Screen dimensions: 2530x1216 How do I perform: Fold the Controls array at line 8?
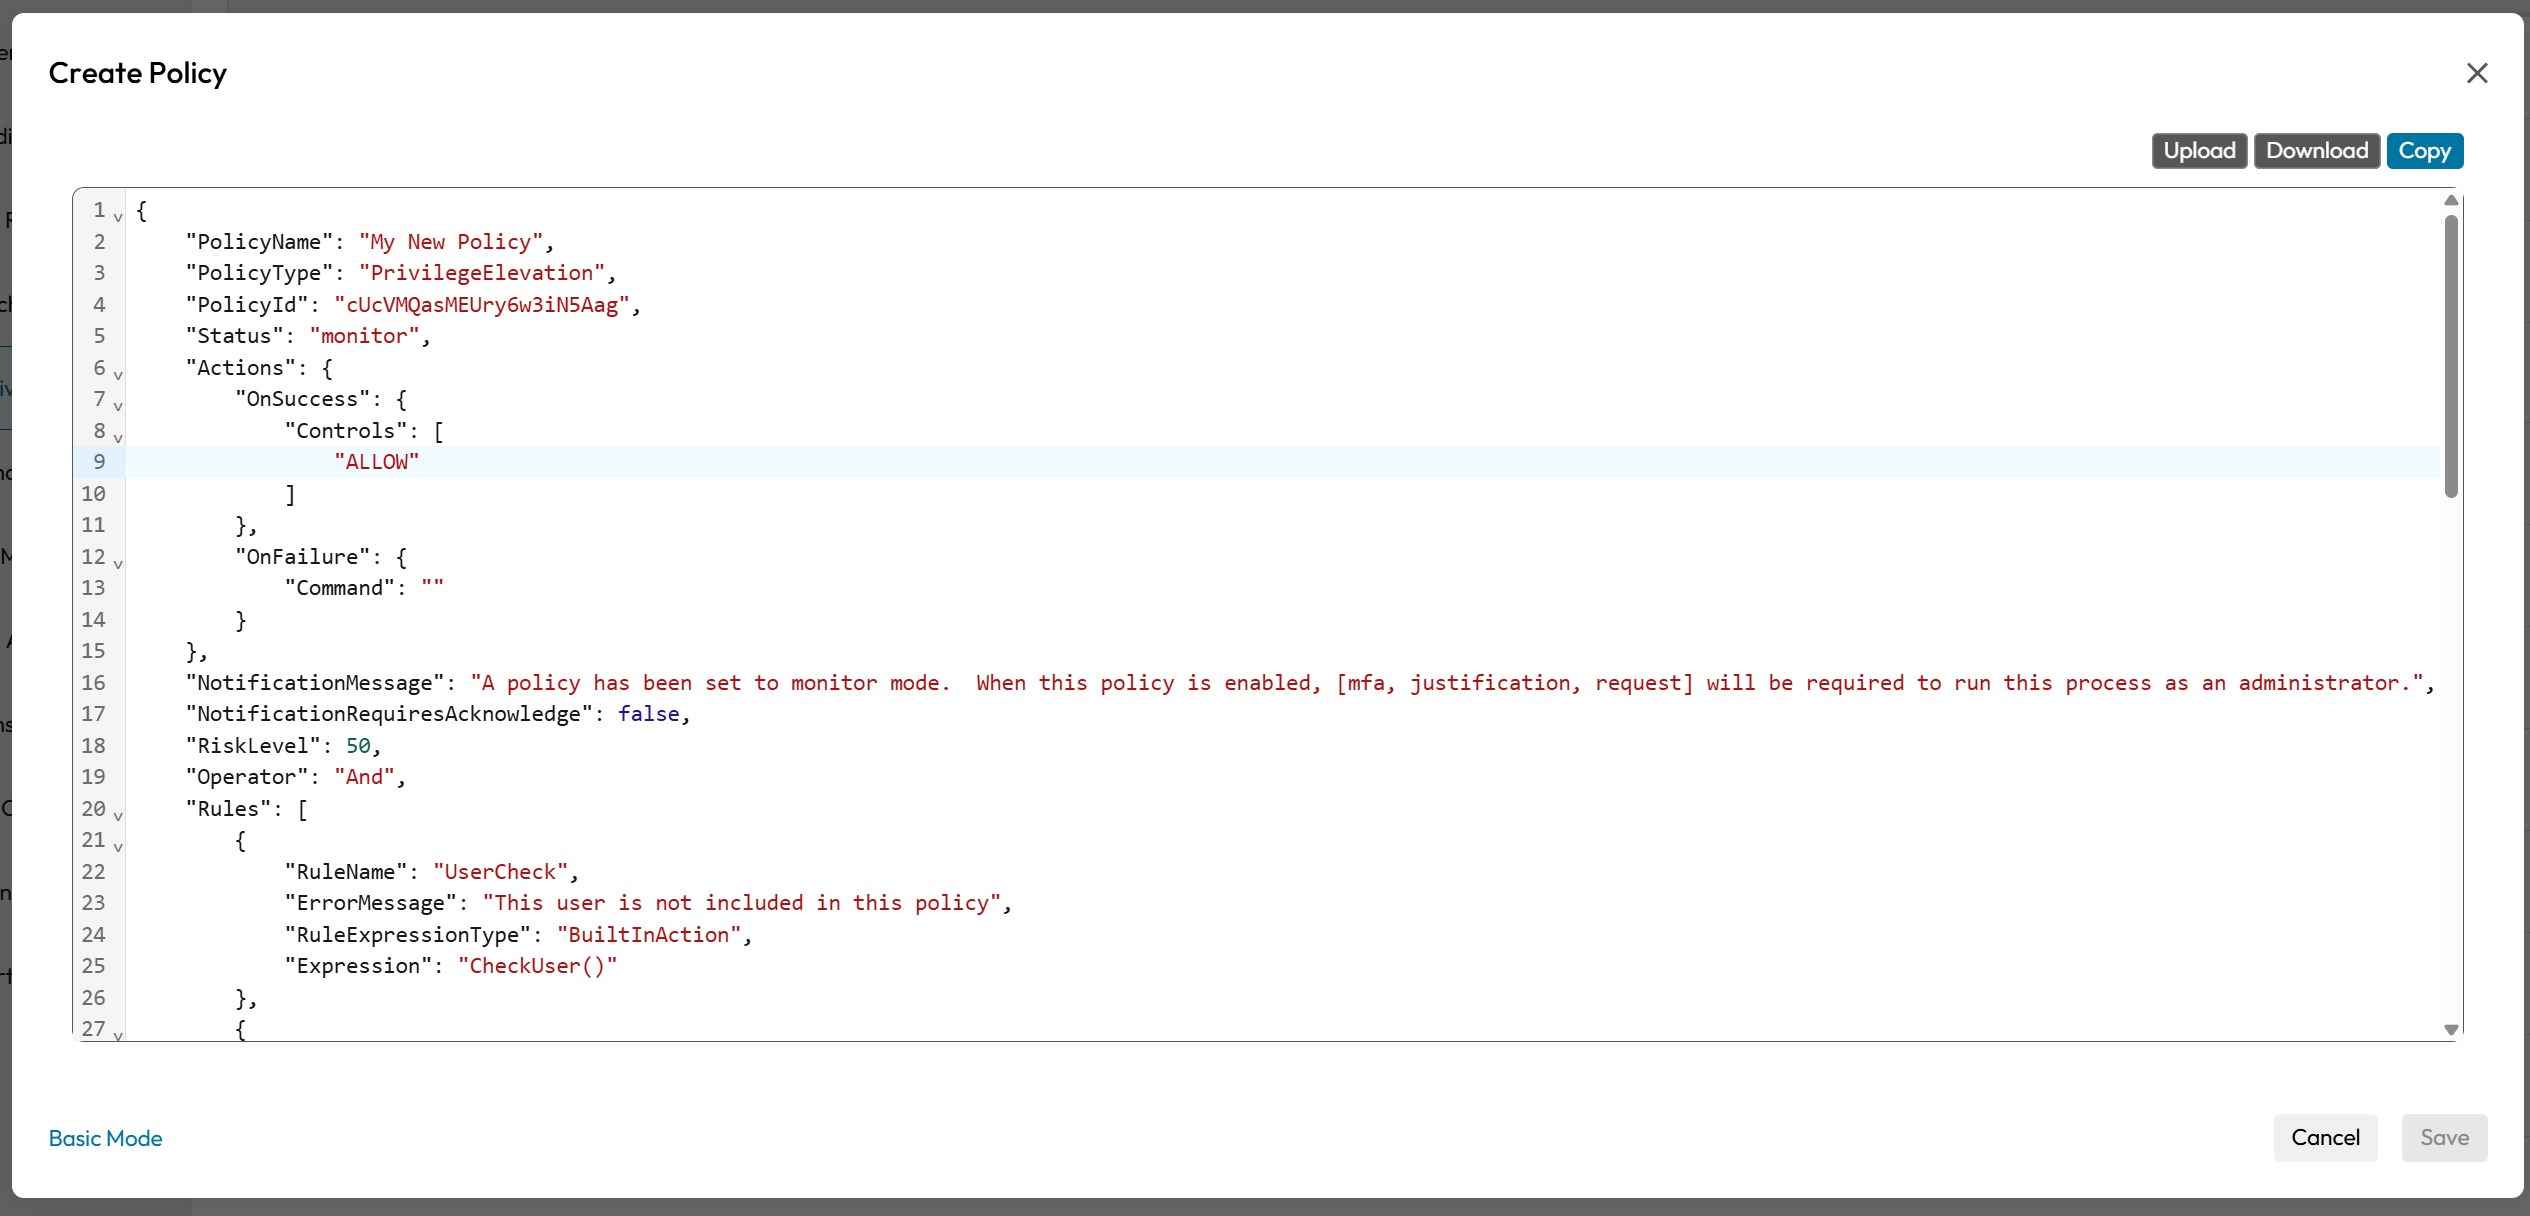[118, 438]
